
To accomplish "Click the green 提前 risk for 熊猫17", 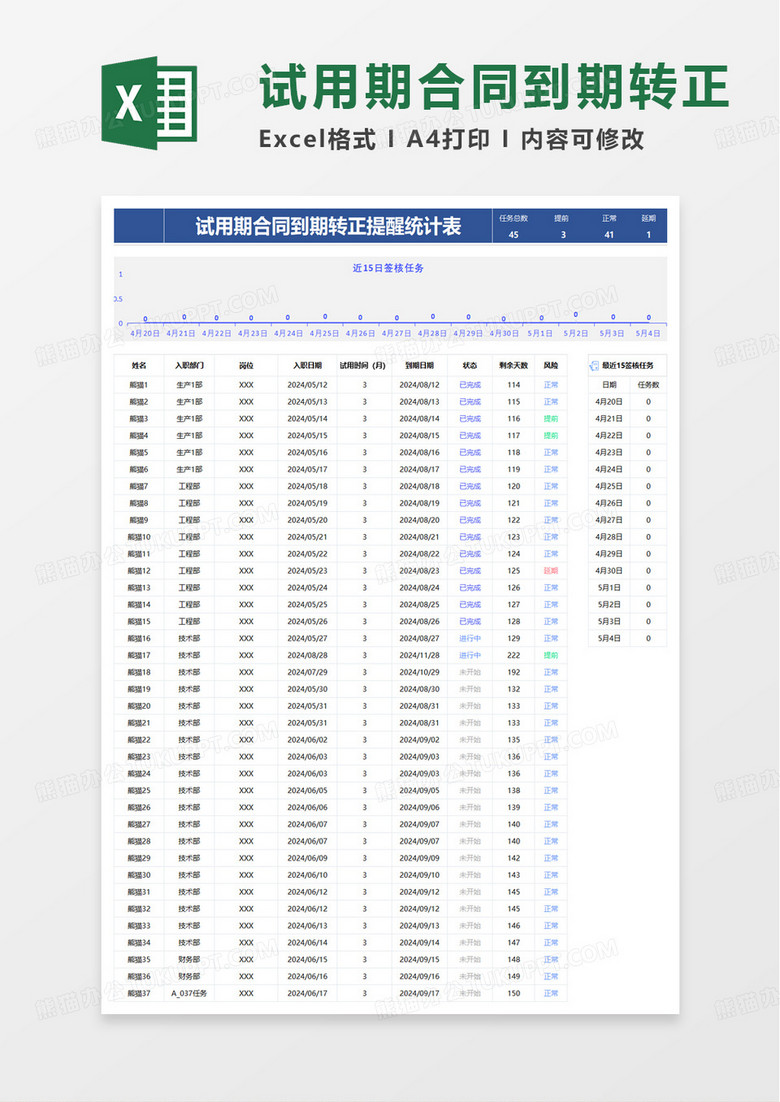I will pyautogui.click(x=551, y=655).
